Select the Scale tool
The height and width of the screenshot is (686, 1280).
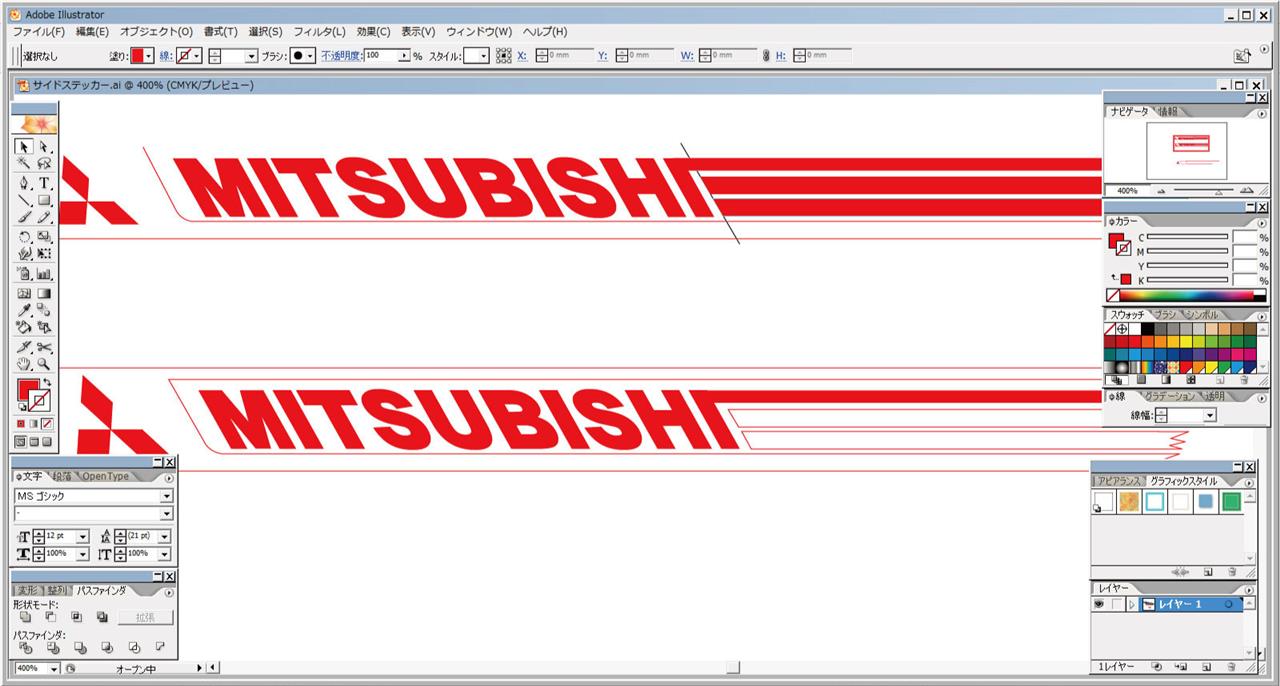click(44, 237)
